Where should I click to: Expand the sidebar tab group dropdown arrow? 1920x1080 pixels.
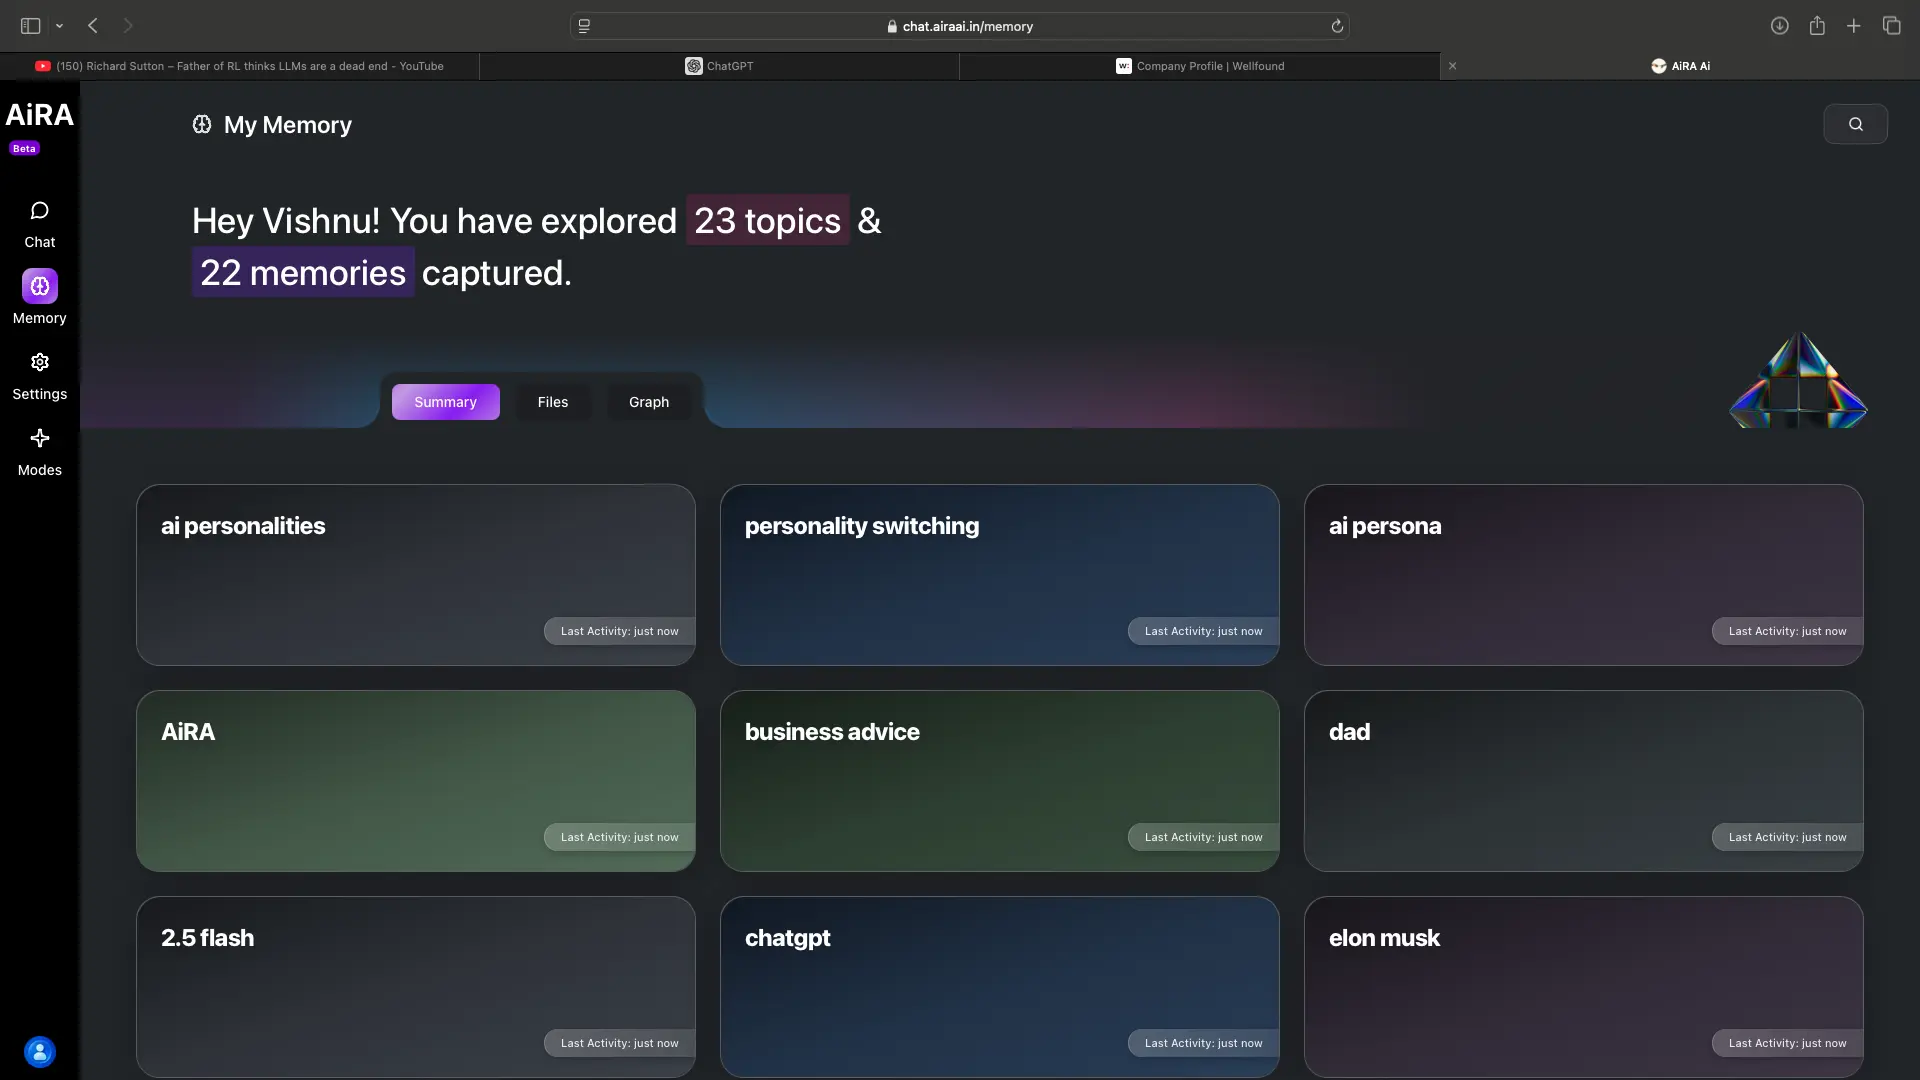point(60,27)
